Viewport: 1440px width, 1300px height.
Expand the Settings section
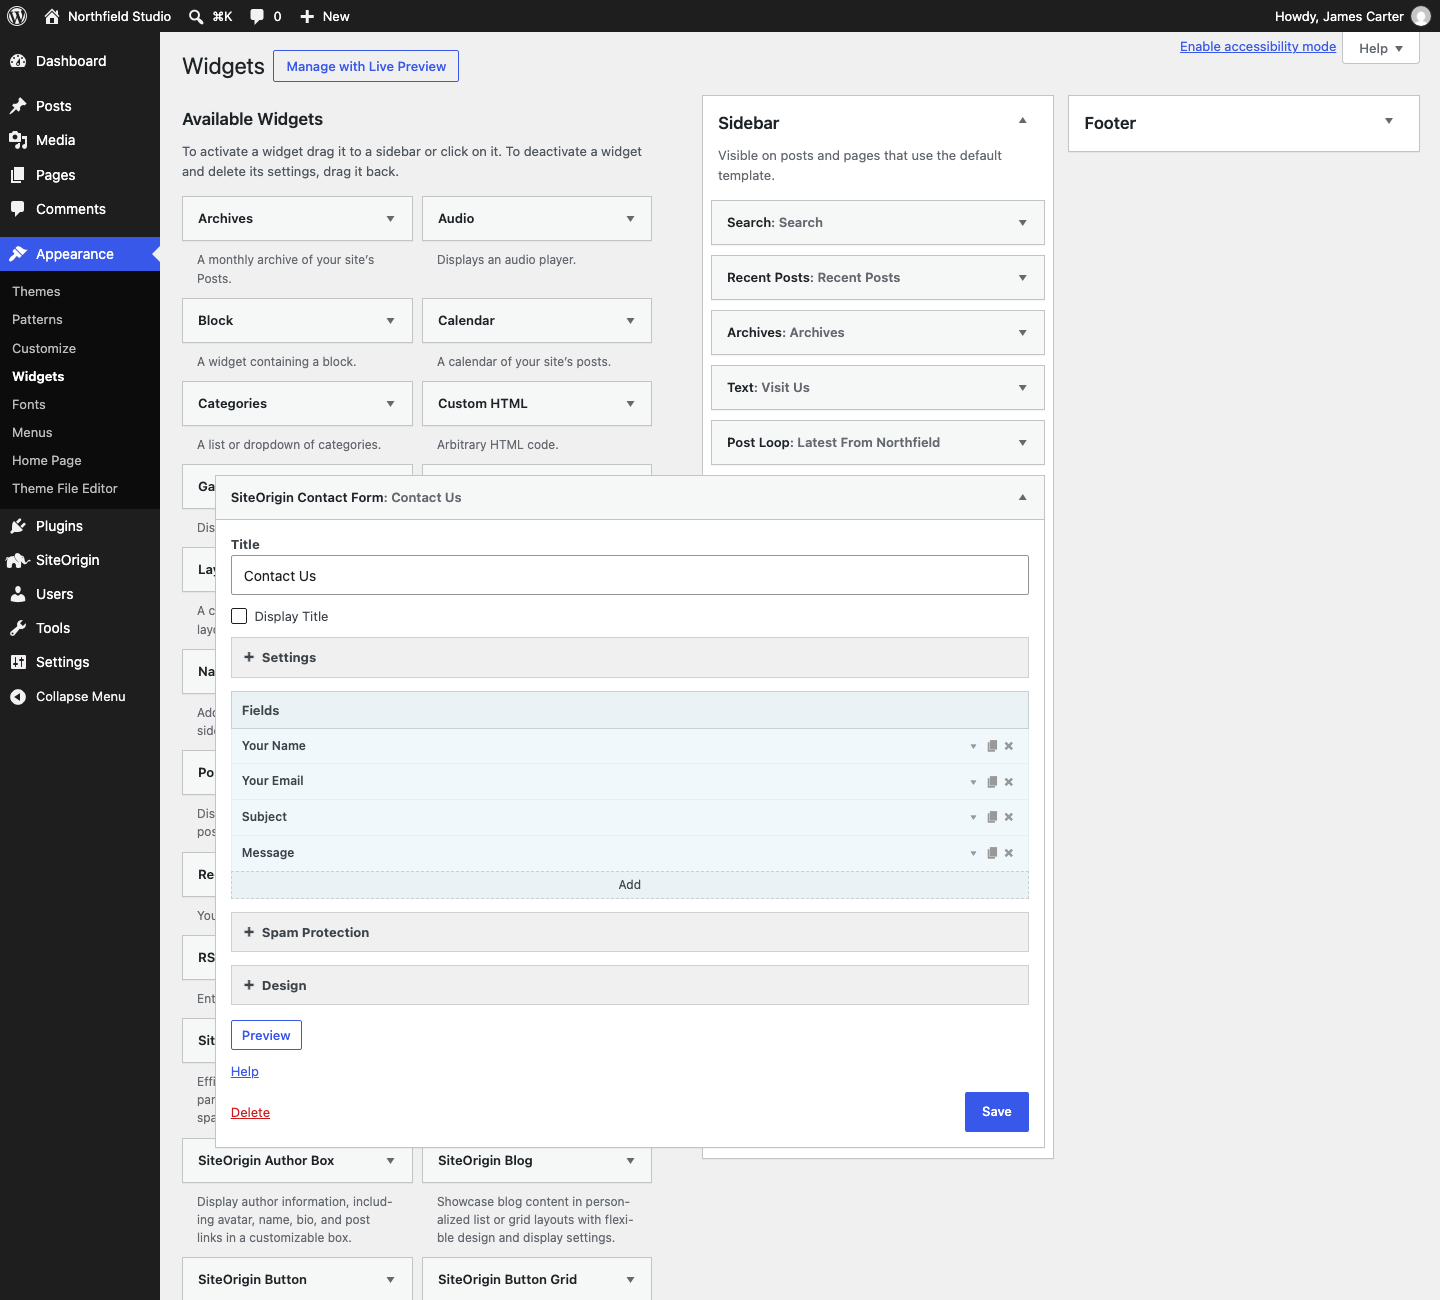pos(630,657)
